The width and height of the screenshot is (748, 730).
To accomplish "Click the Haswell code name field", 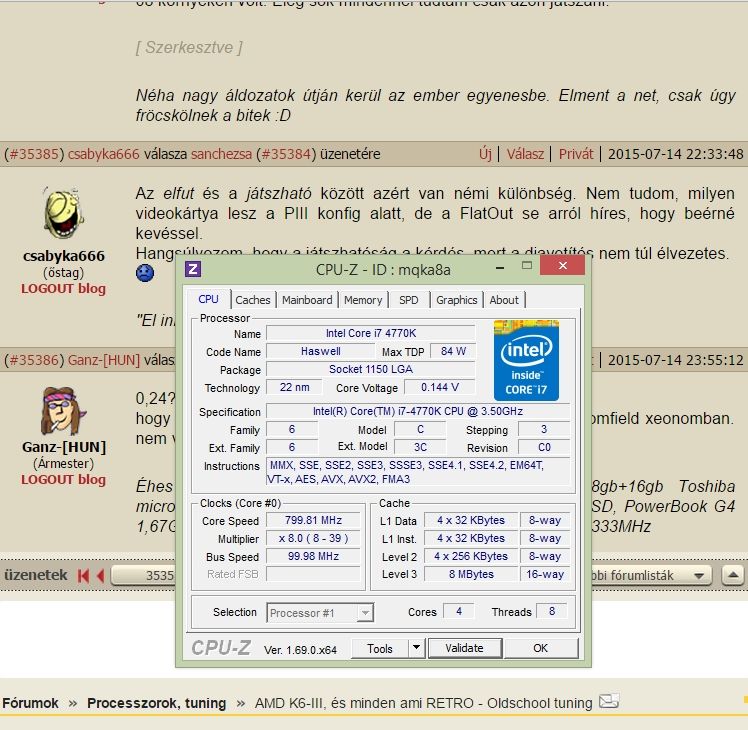I will [321, 351].
